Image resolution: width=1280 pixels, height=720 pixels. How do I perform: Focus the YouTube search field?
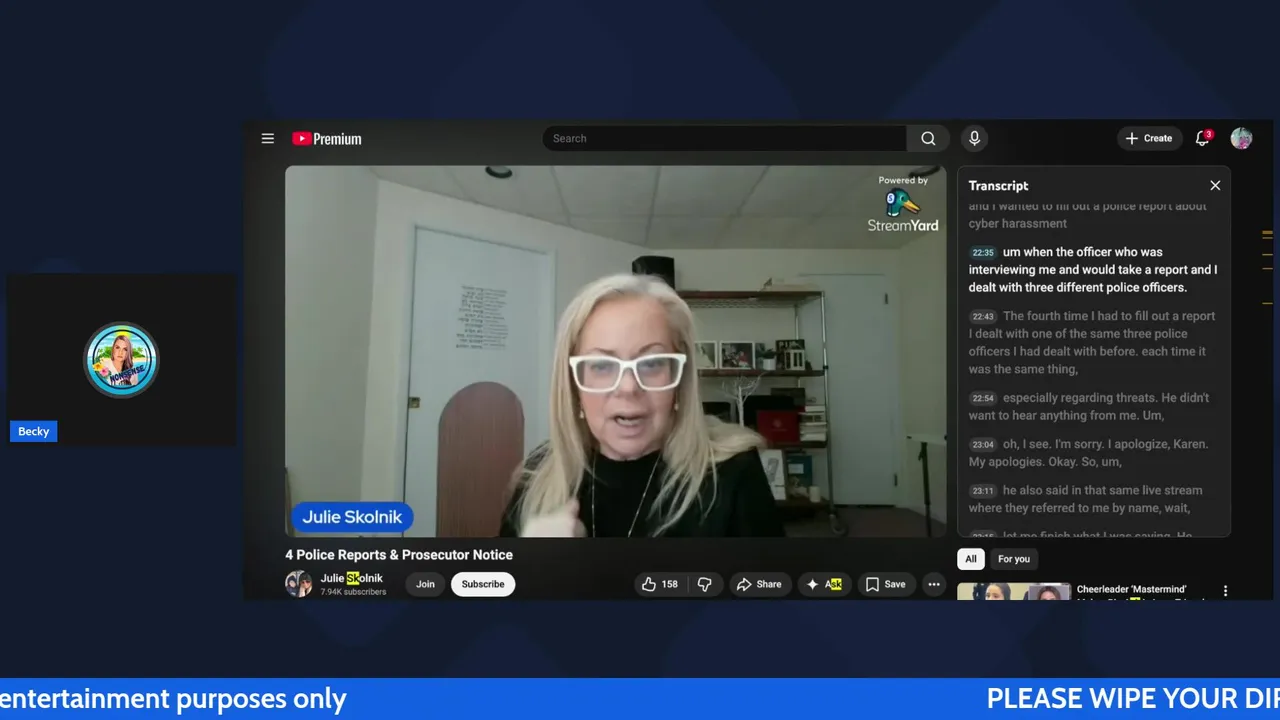pos(725,139)
